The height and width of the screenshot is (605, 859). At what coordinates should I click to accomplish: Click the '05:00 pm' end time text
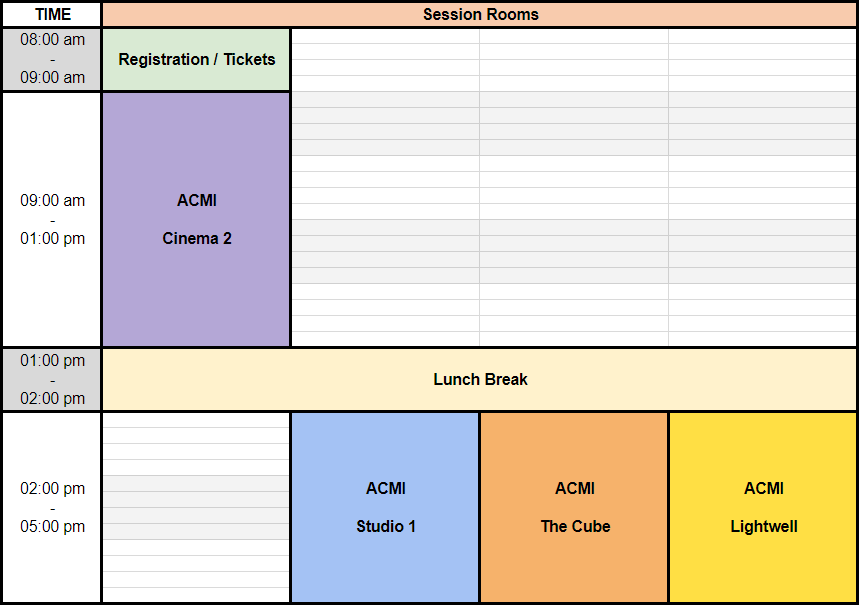click(52, 527)
